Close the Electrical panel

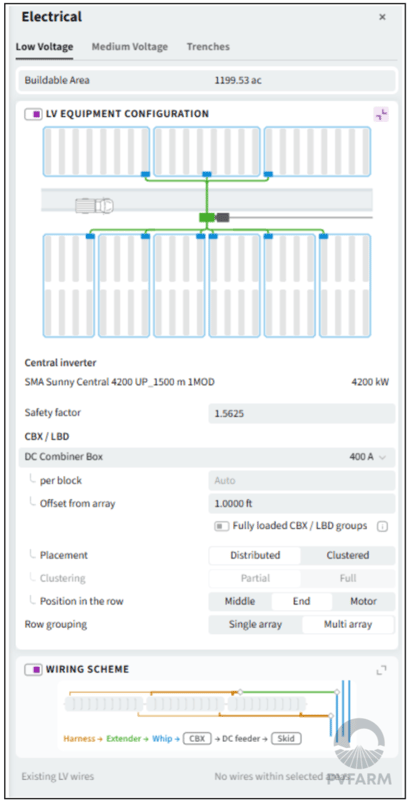click(382, 17)
